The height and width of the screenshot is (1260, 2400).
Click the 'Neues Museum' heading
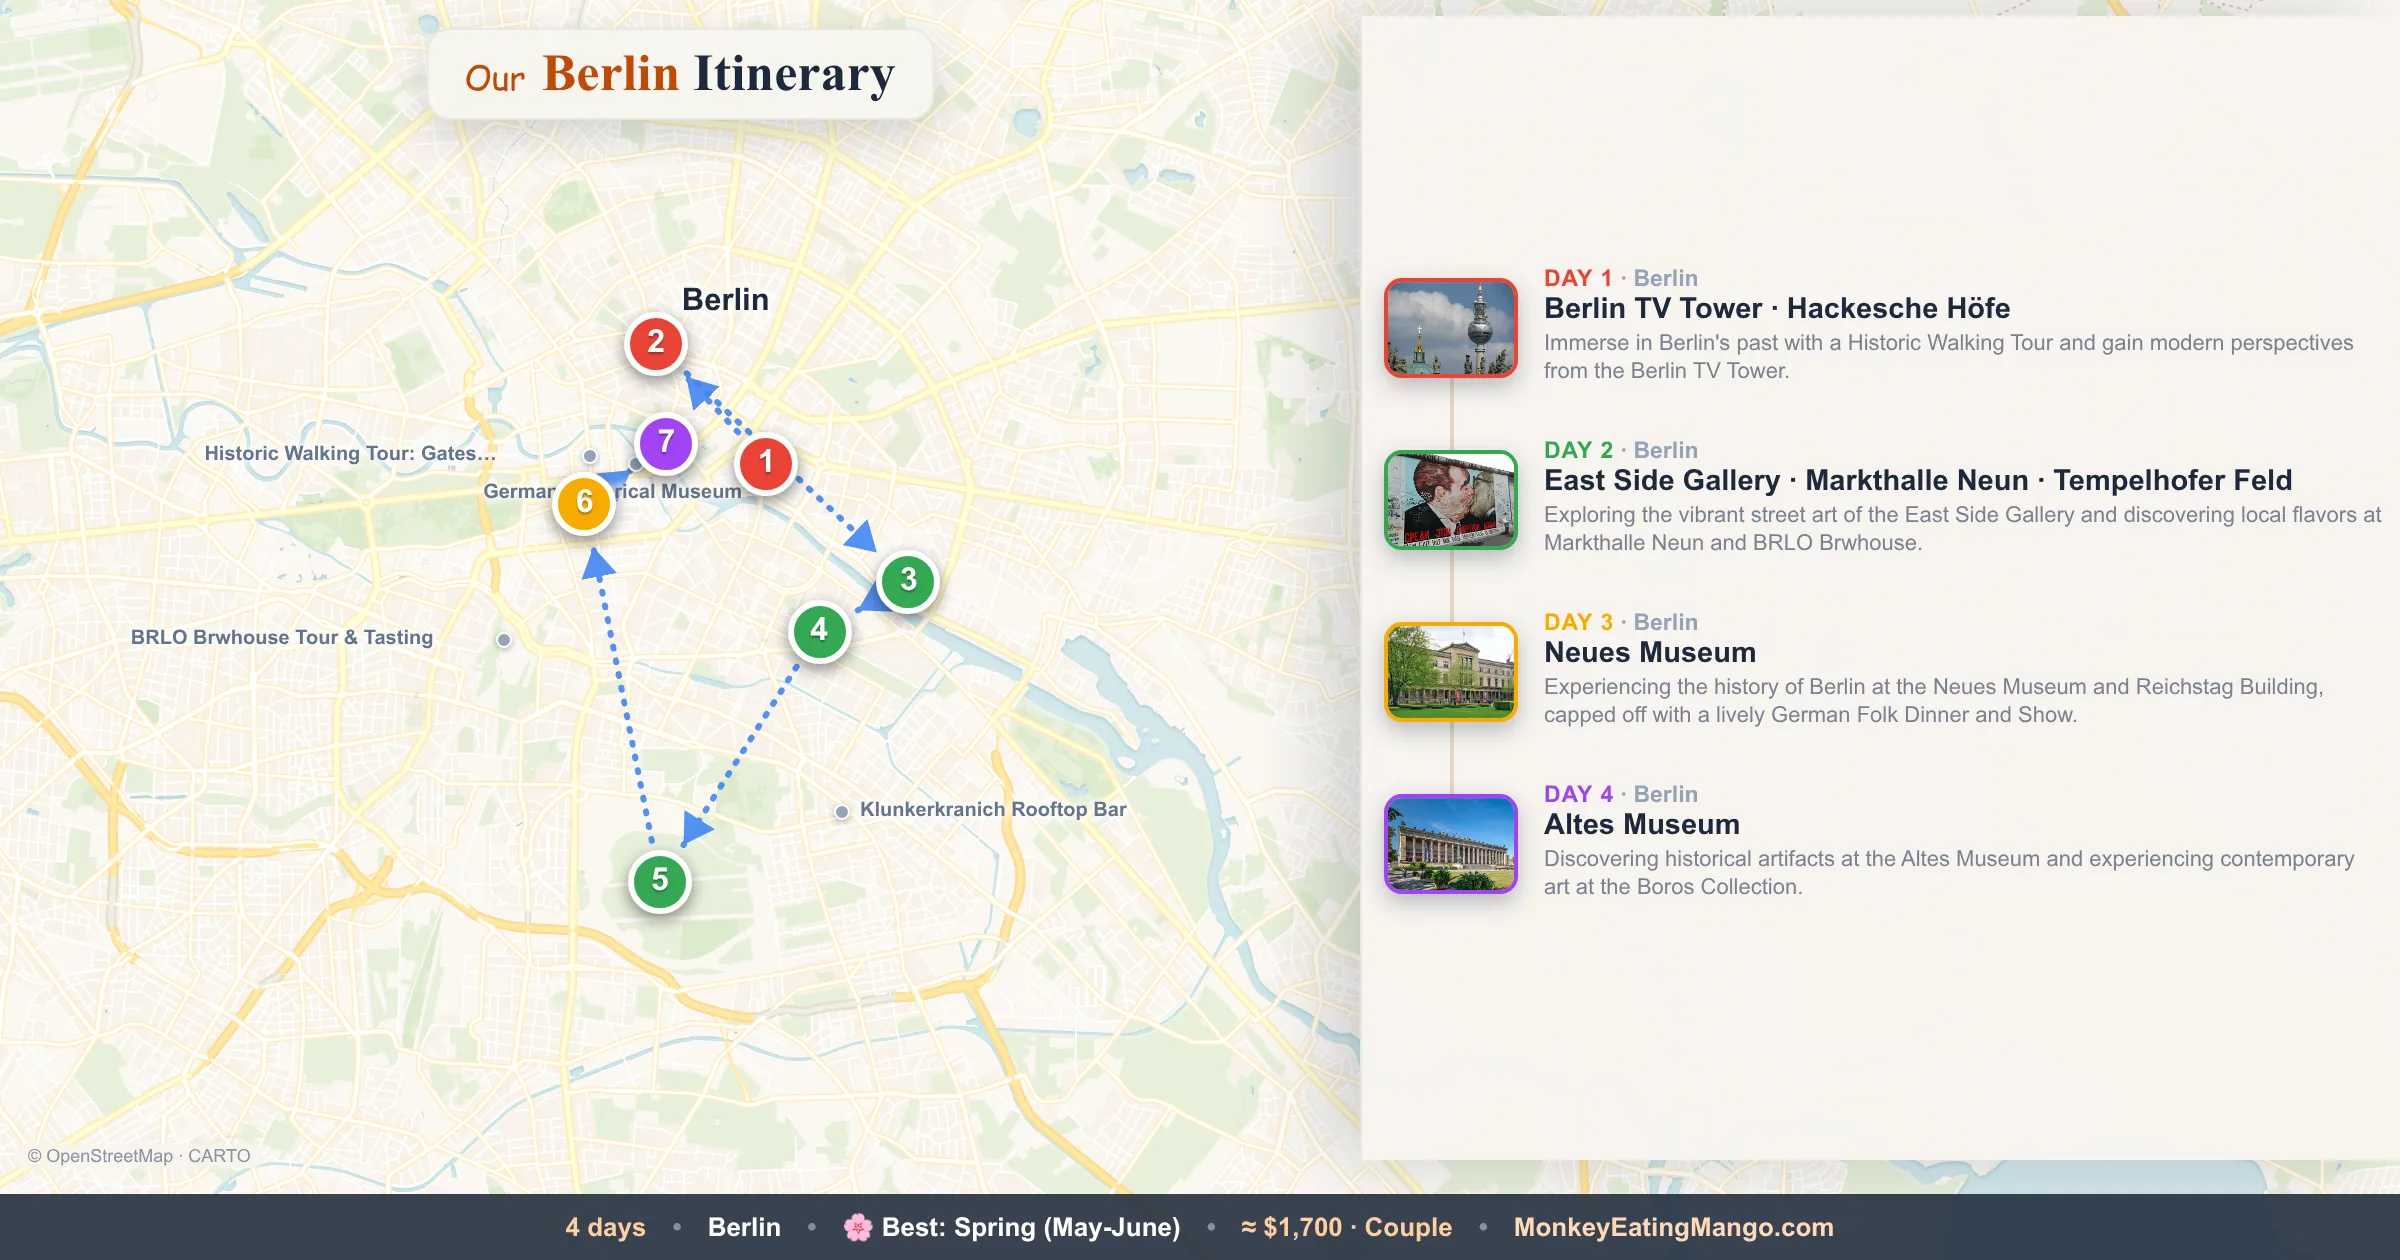pos(1650,652)
